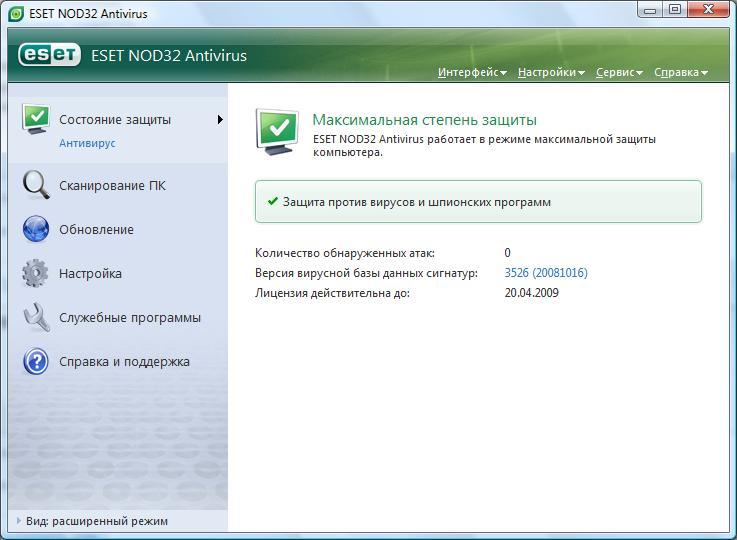Click green checkmark beside virus protection status
Screen dimensions: 737x540
tap(273, 202)
